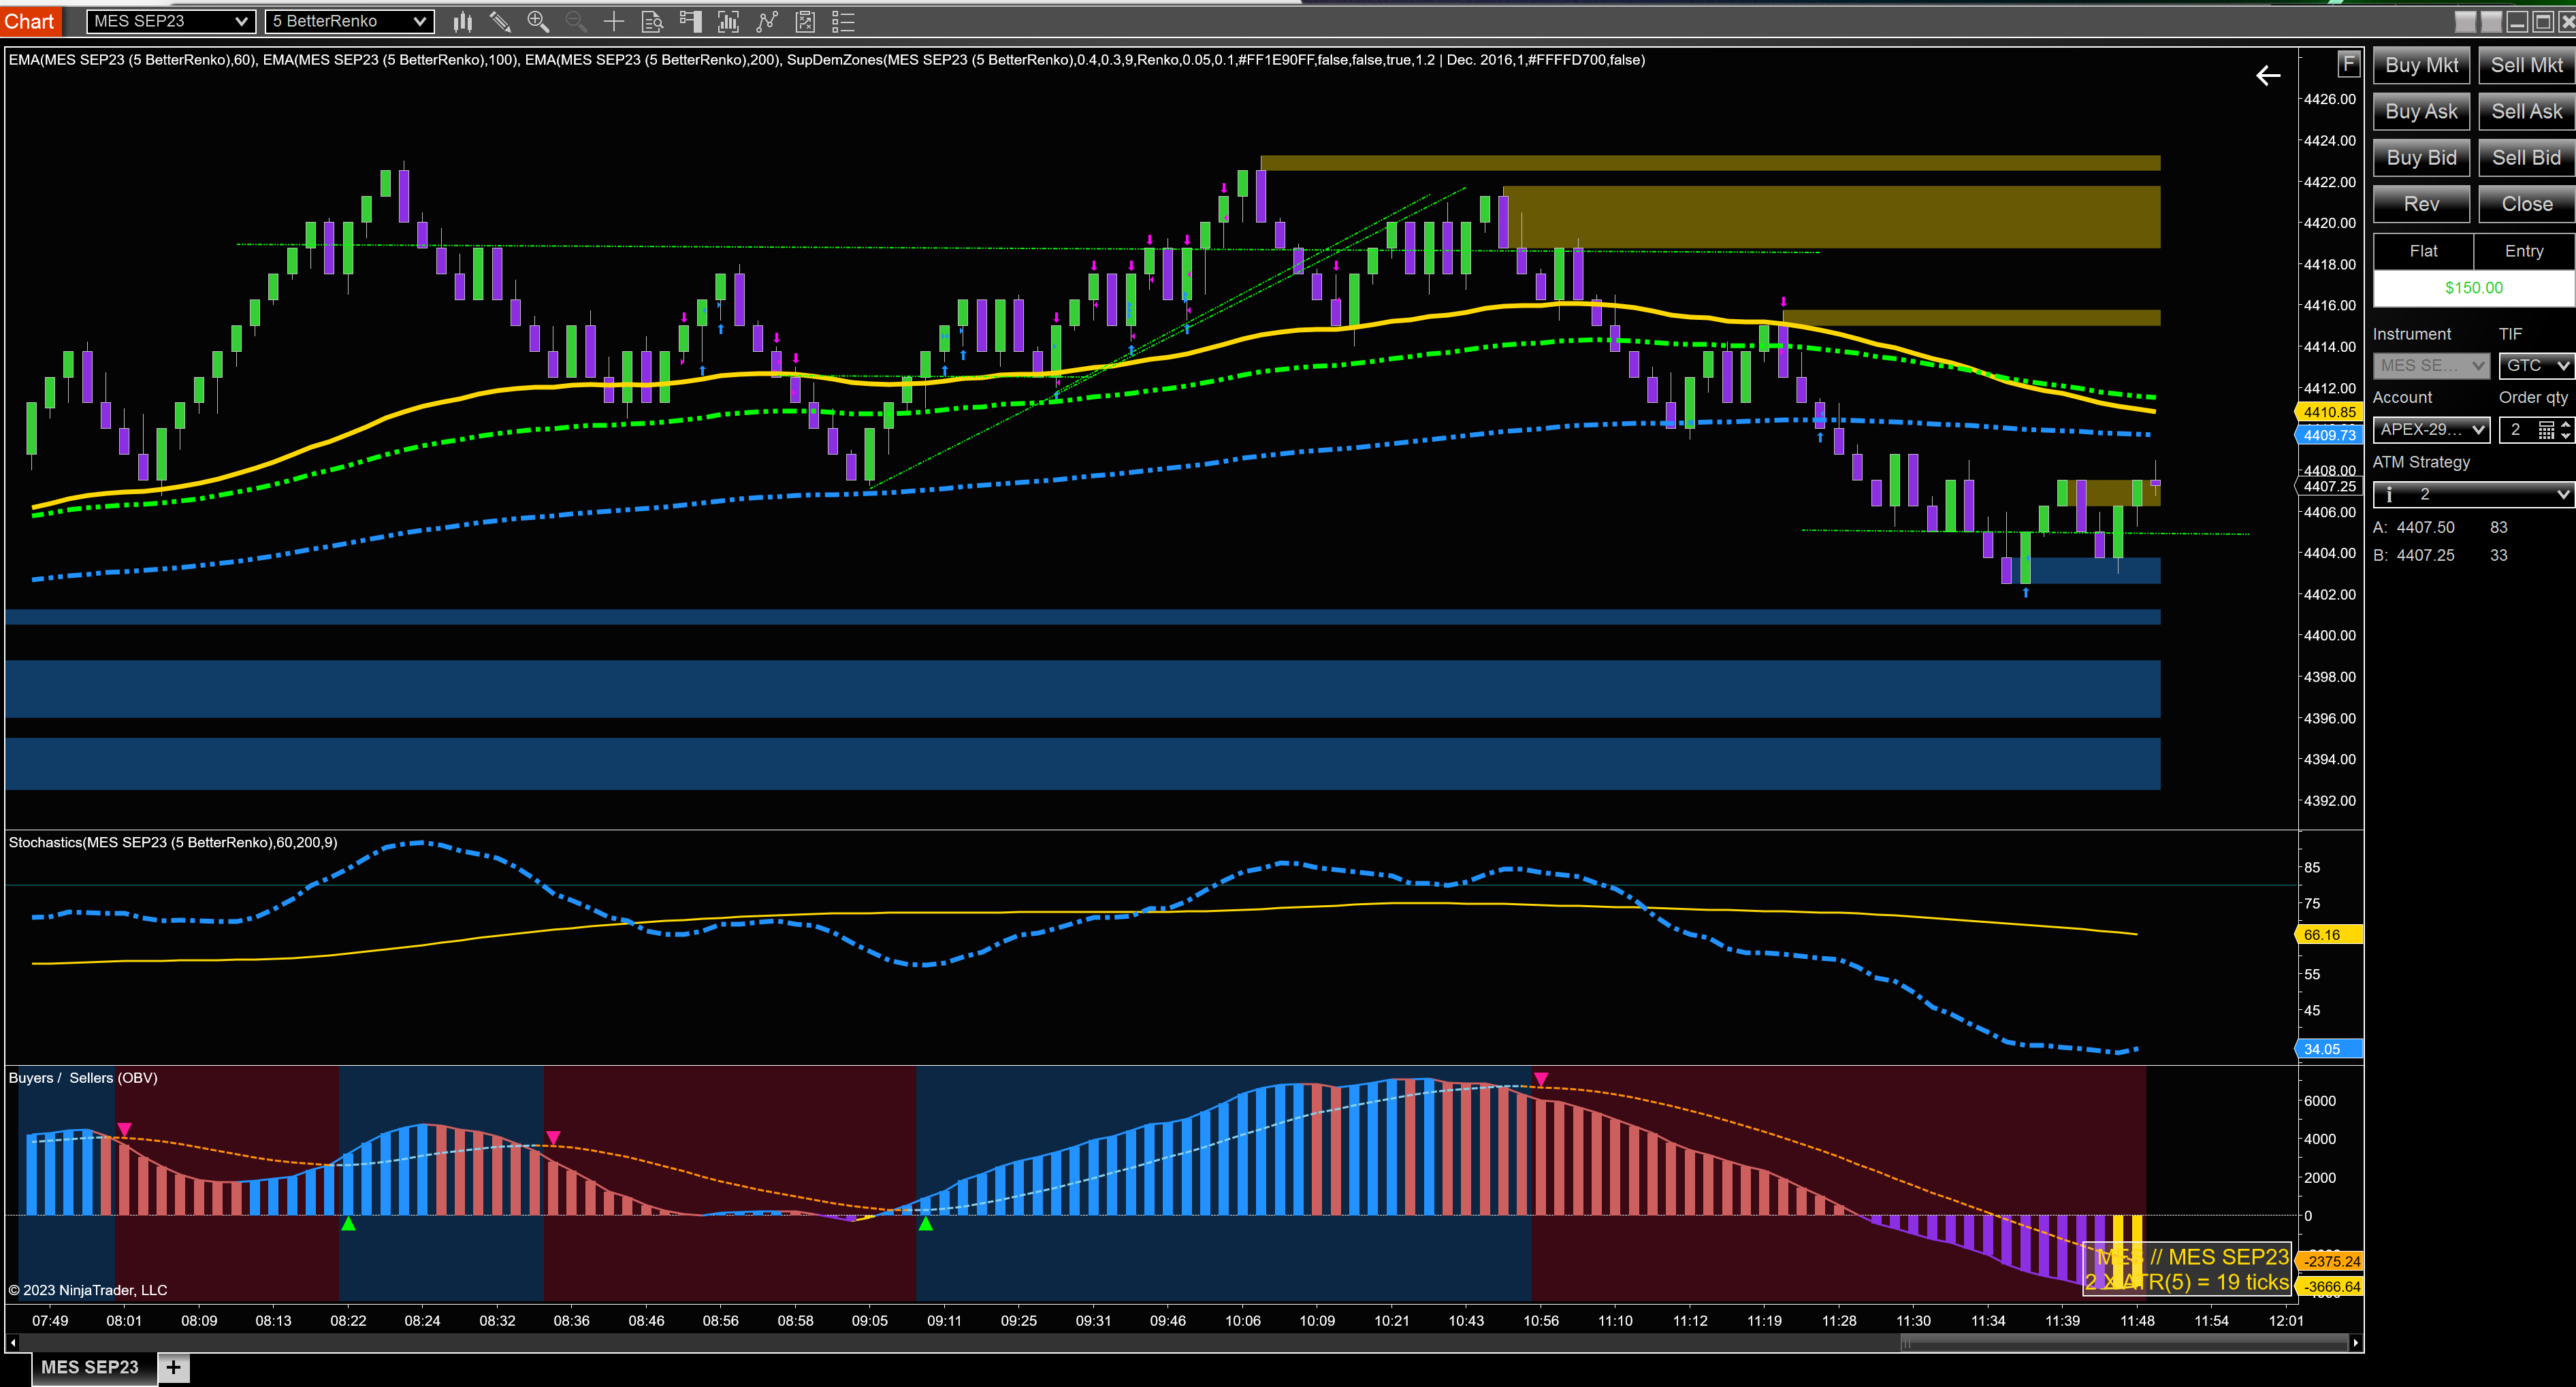This screenshot has height=1387, width=2576.
Task: Click the bid price B: 4407.25
Action: click(x=2414, y=556)
